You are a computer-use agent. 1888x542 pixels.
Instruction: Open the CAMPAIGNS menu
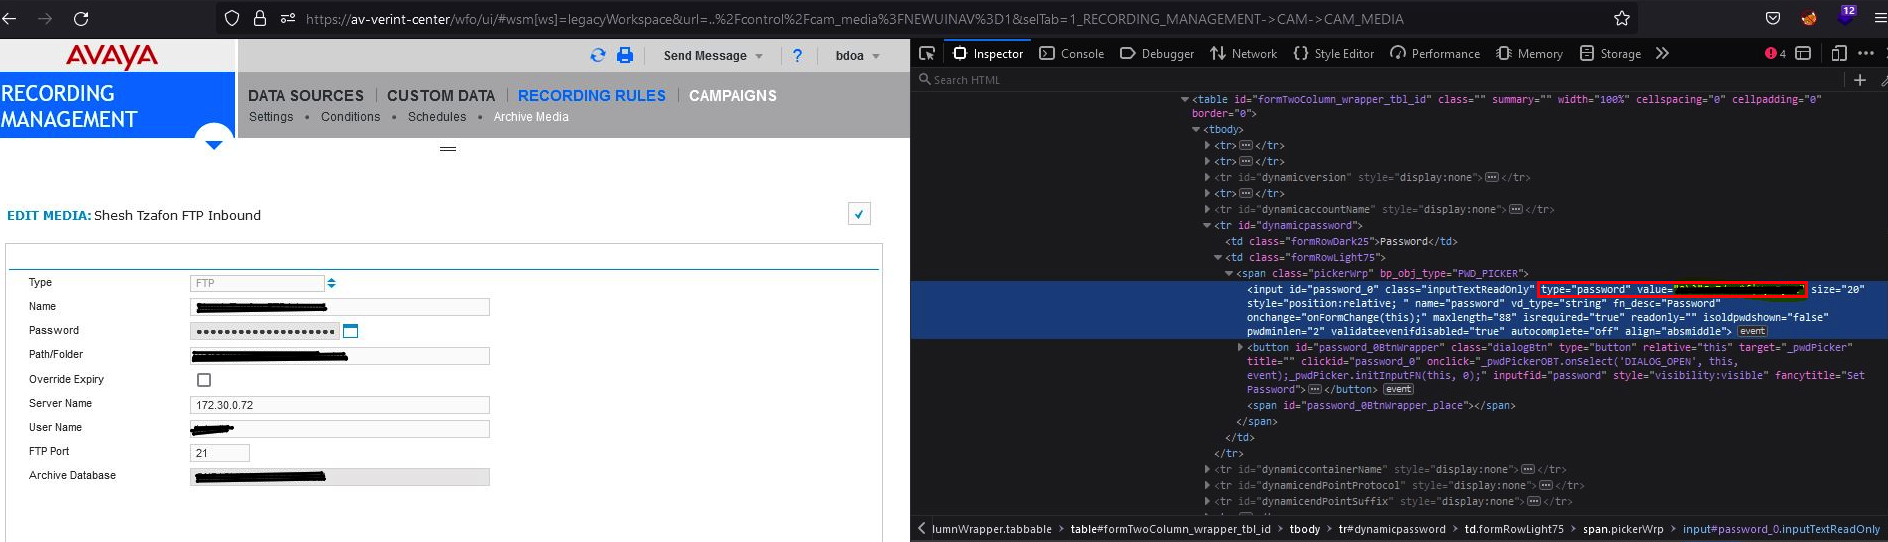(733, 96)
